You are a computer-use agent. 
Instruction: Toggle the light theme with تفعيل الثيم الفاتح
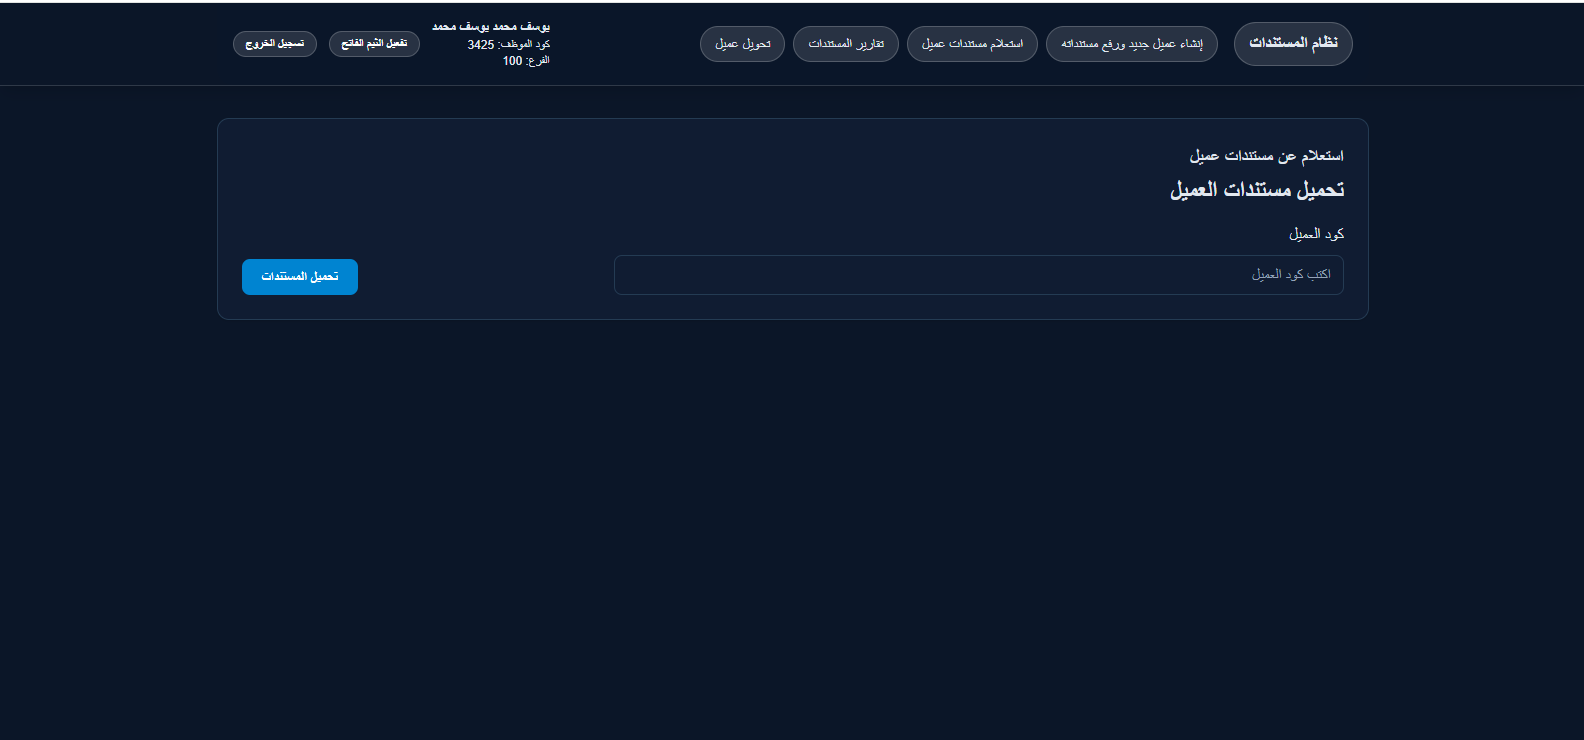click(x=374, y=44)
